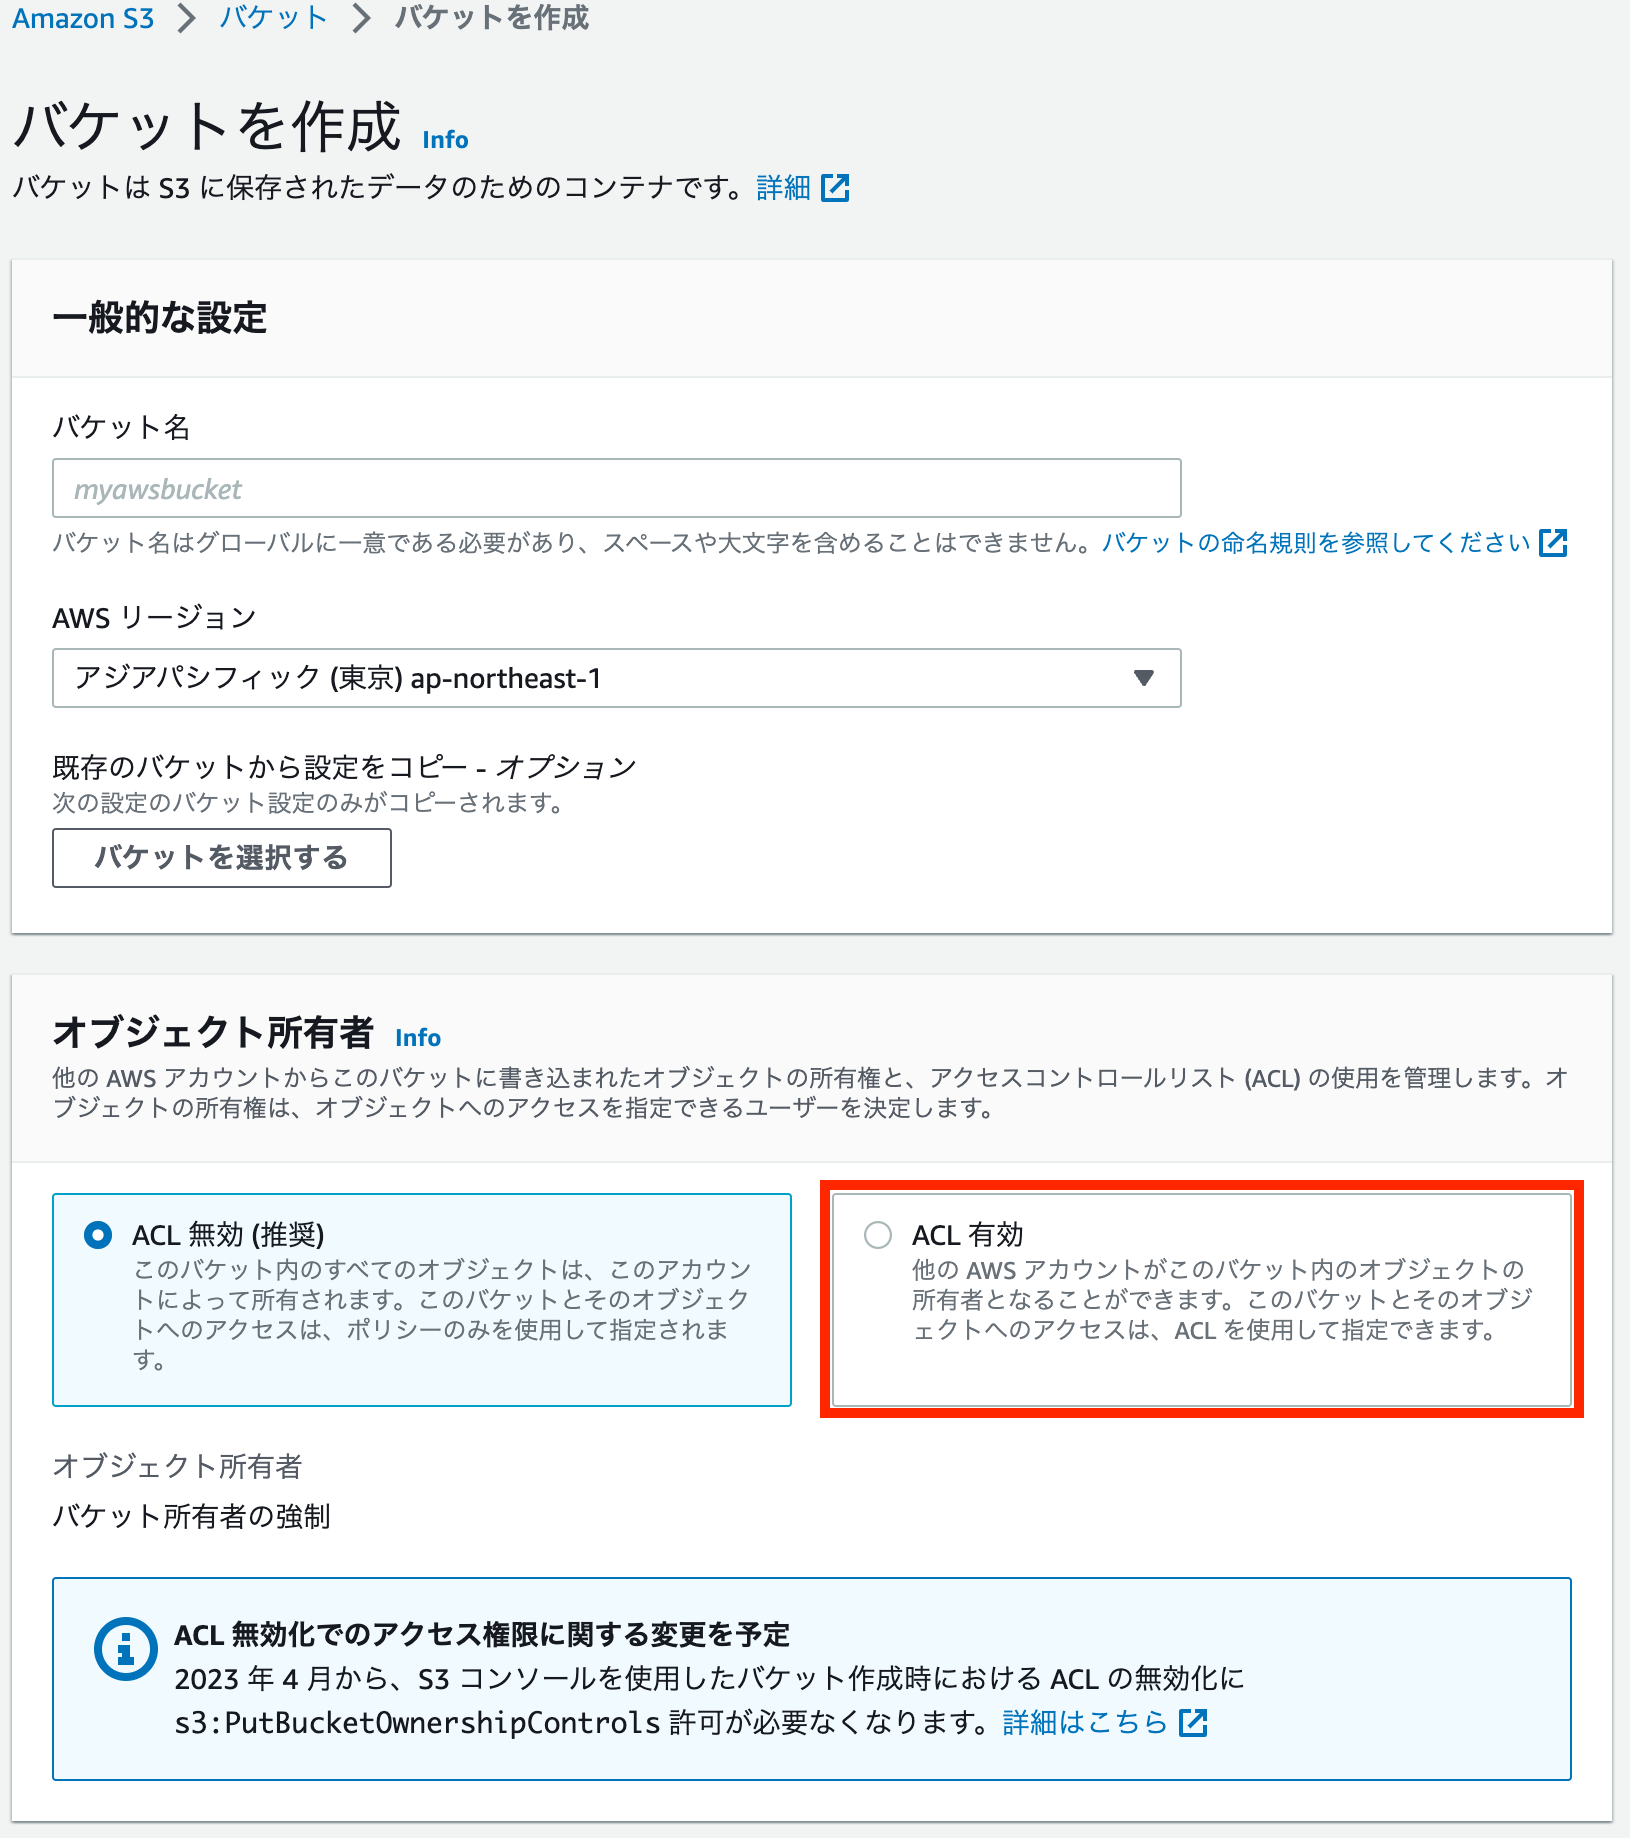Click Info next to オブジェクト所有者 heading
Viewport: 1630px width, 1838px height.
pos(418,1038)
